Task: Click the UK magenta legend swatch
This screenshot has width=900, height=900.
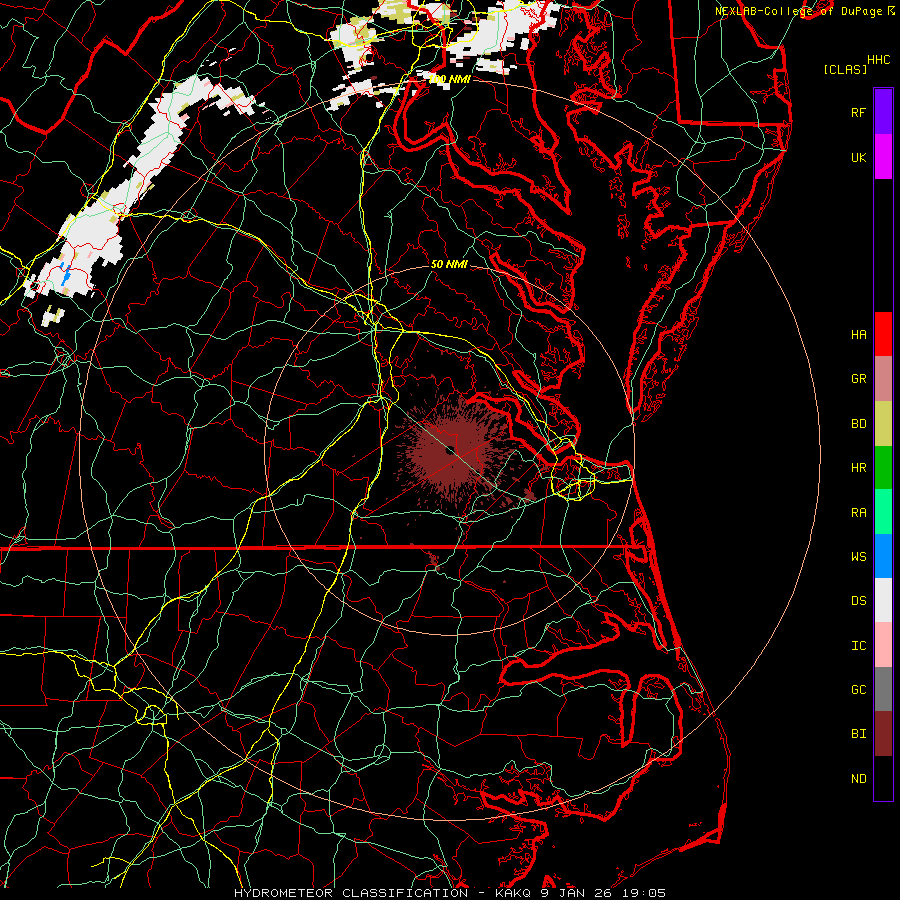Action: coord(883,157)
